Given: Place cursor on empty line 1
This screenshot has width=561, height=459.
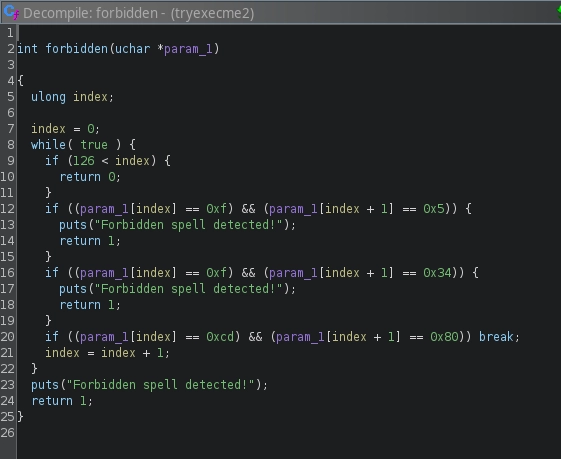Looking at the screenshot, I should 286,33.
